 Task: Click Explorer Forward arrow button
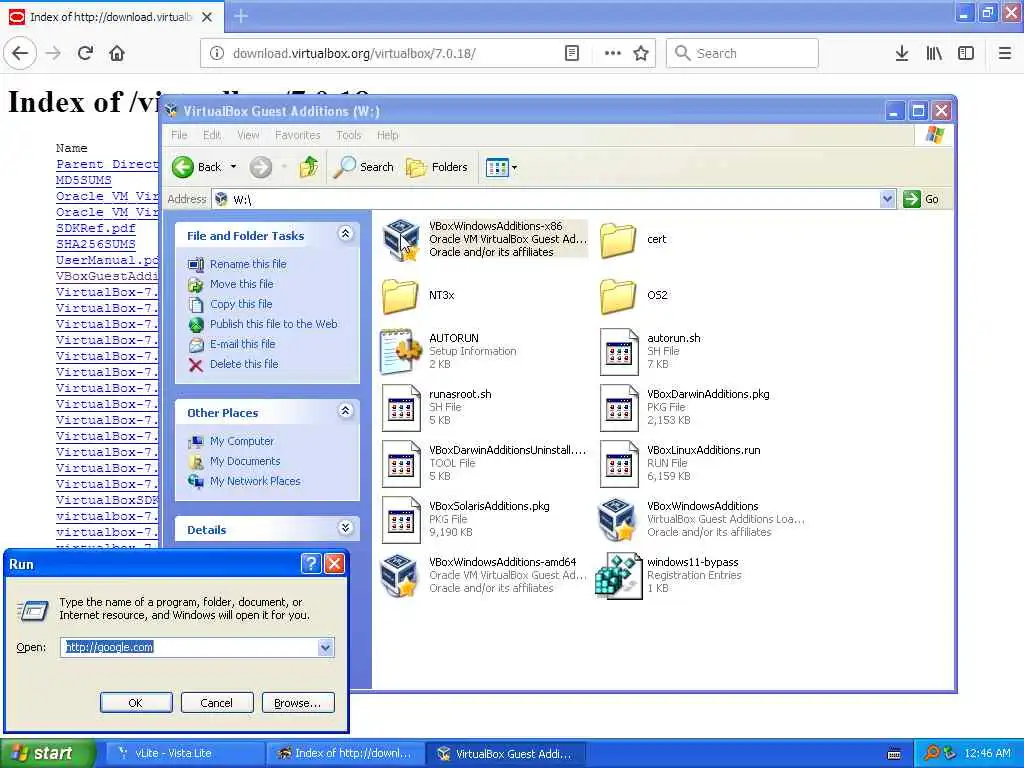tap(261, 167)
